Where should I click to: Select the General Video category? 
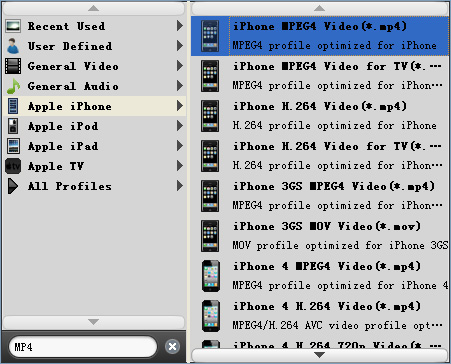(x=94, y=66)
